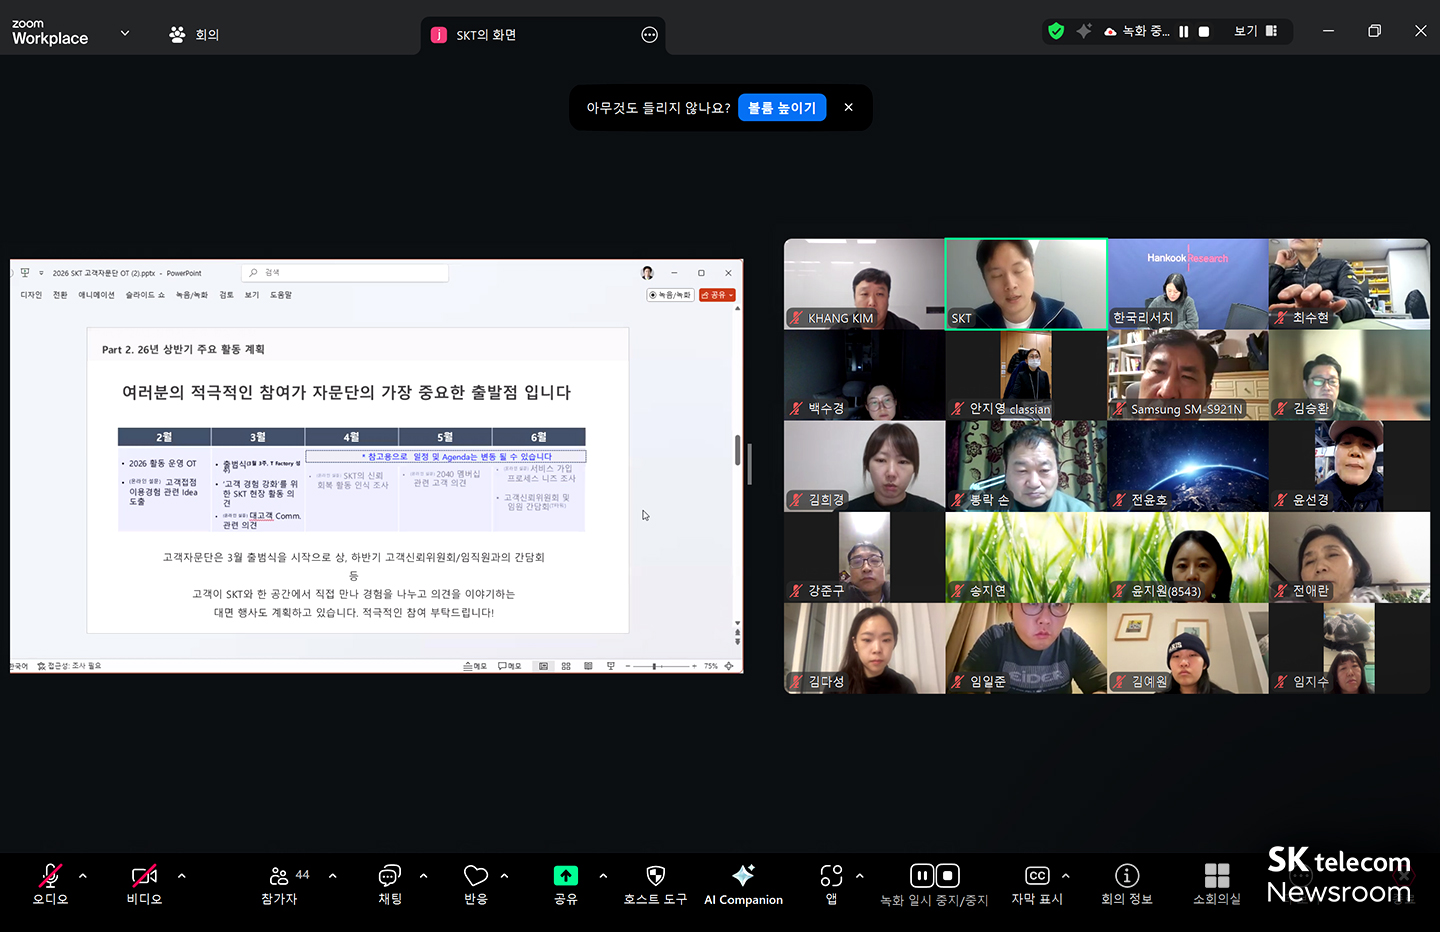
Task: Expand share options arrow next to 공유
Action: [603, 876]
